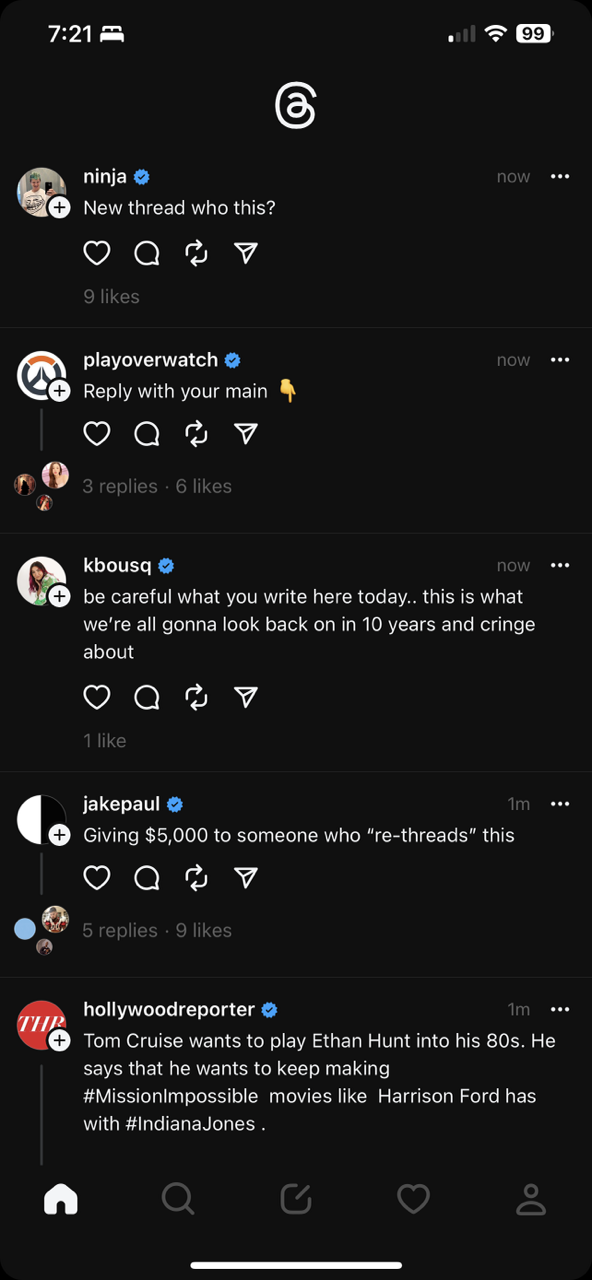Image resolution: width=592 pixels, height=1280 pixels.
Task: Open the Threads search page
Action: (178, 1199)
